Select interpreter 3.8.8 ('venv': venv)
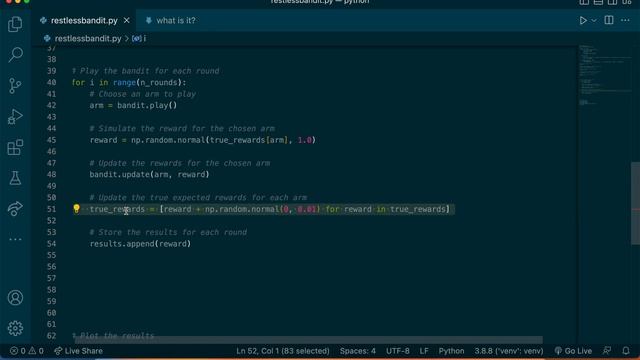 pyautogui.click(x=509, y=351)
